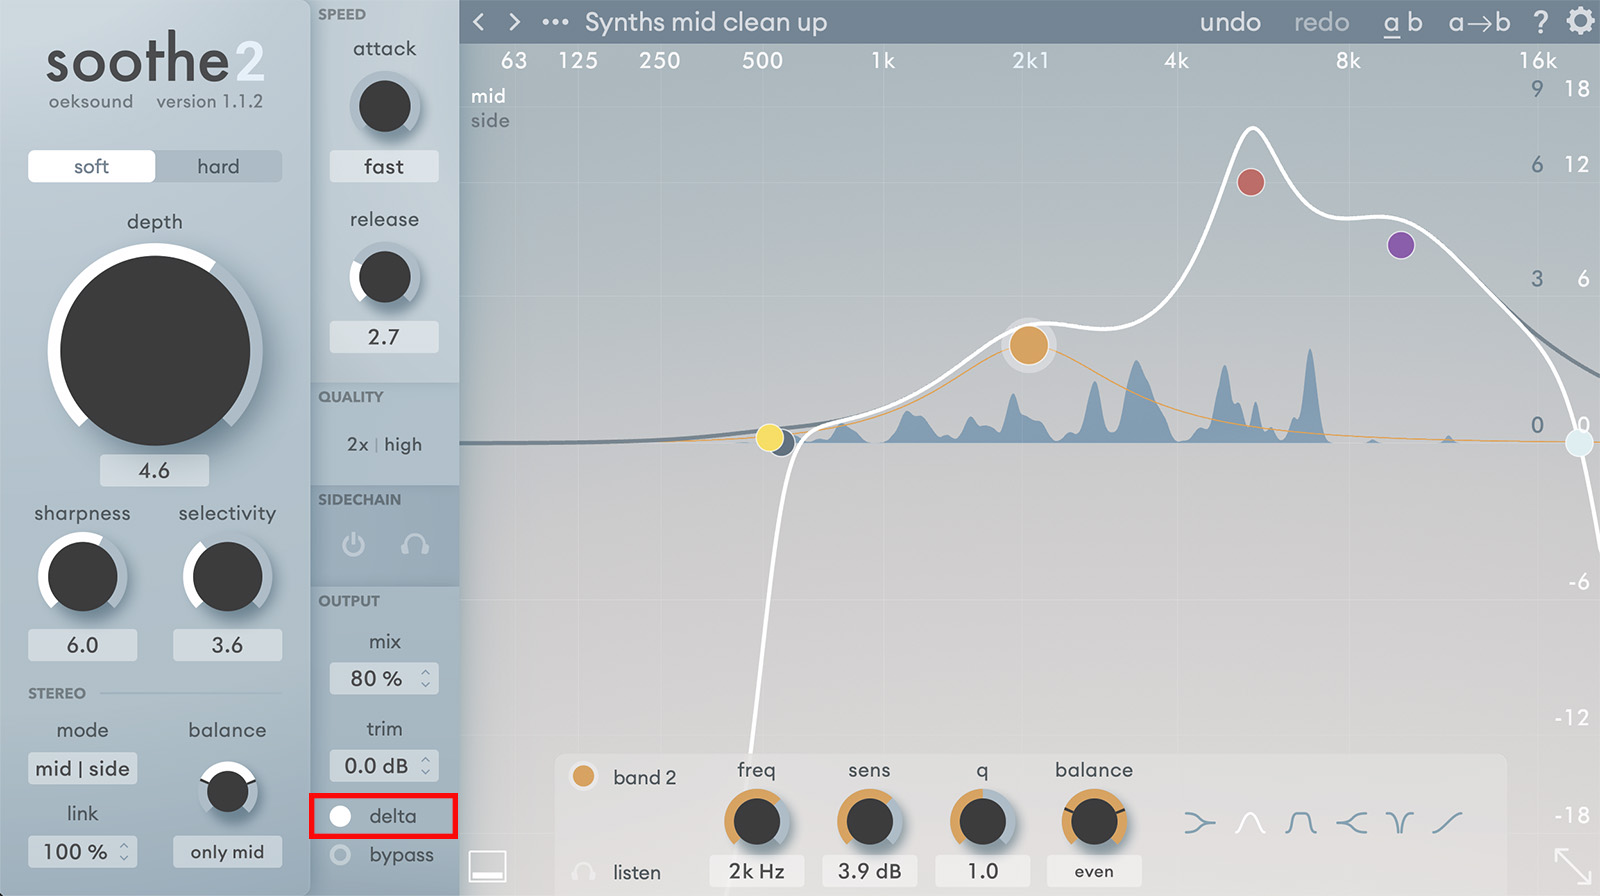
Task: Select bell band shape icon
Action: click(1250, 823)
